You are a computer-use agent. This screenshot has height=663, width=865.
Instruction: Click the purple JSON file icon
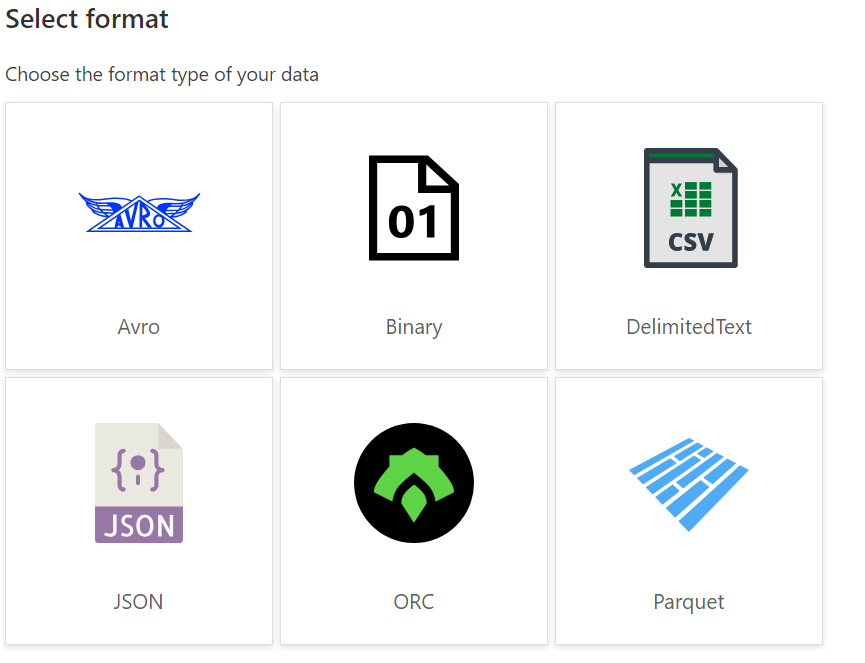(139, 483)
